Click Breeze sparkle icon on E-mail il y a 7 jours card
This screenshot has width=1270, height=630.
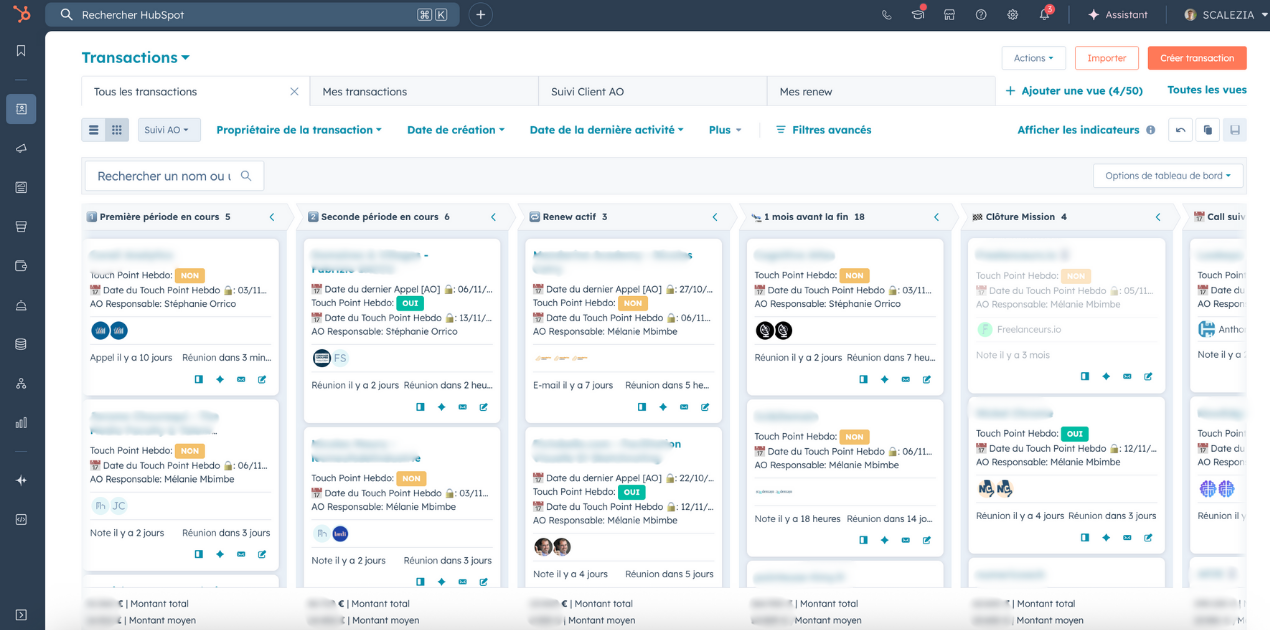(663, 407)
